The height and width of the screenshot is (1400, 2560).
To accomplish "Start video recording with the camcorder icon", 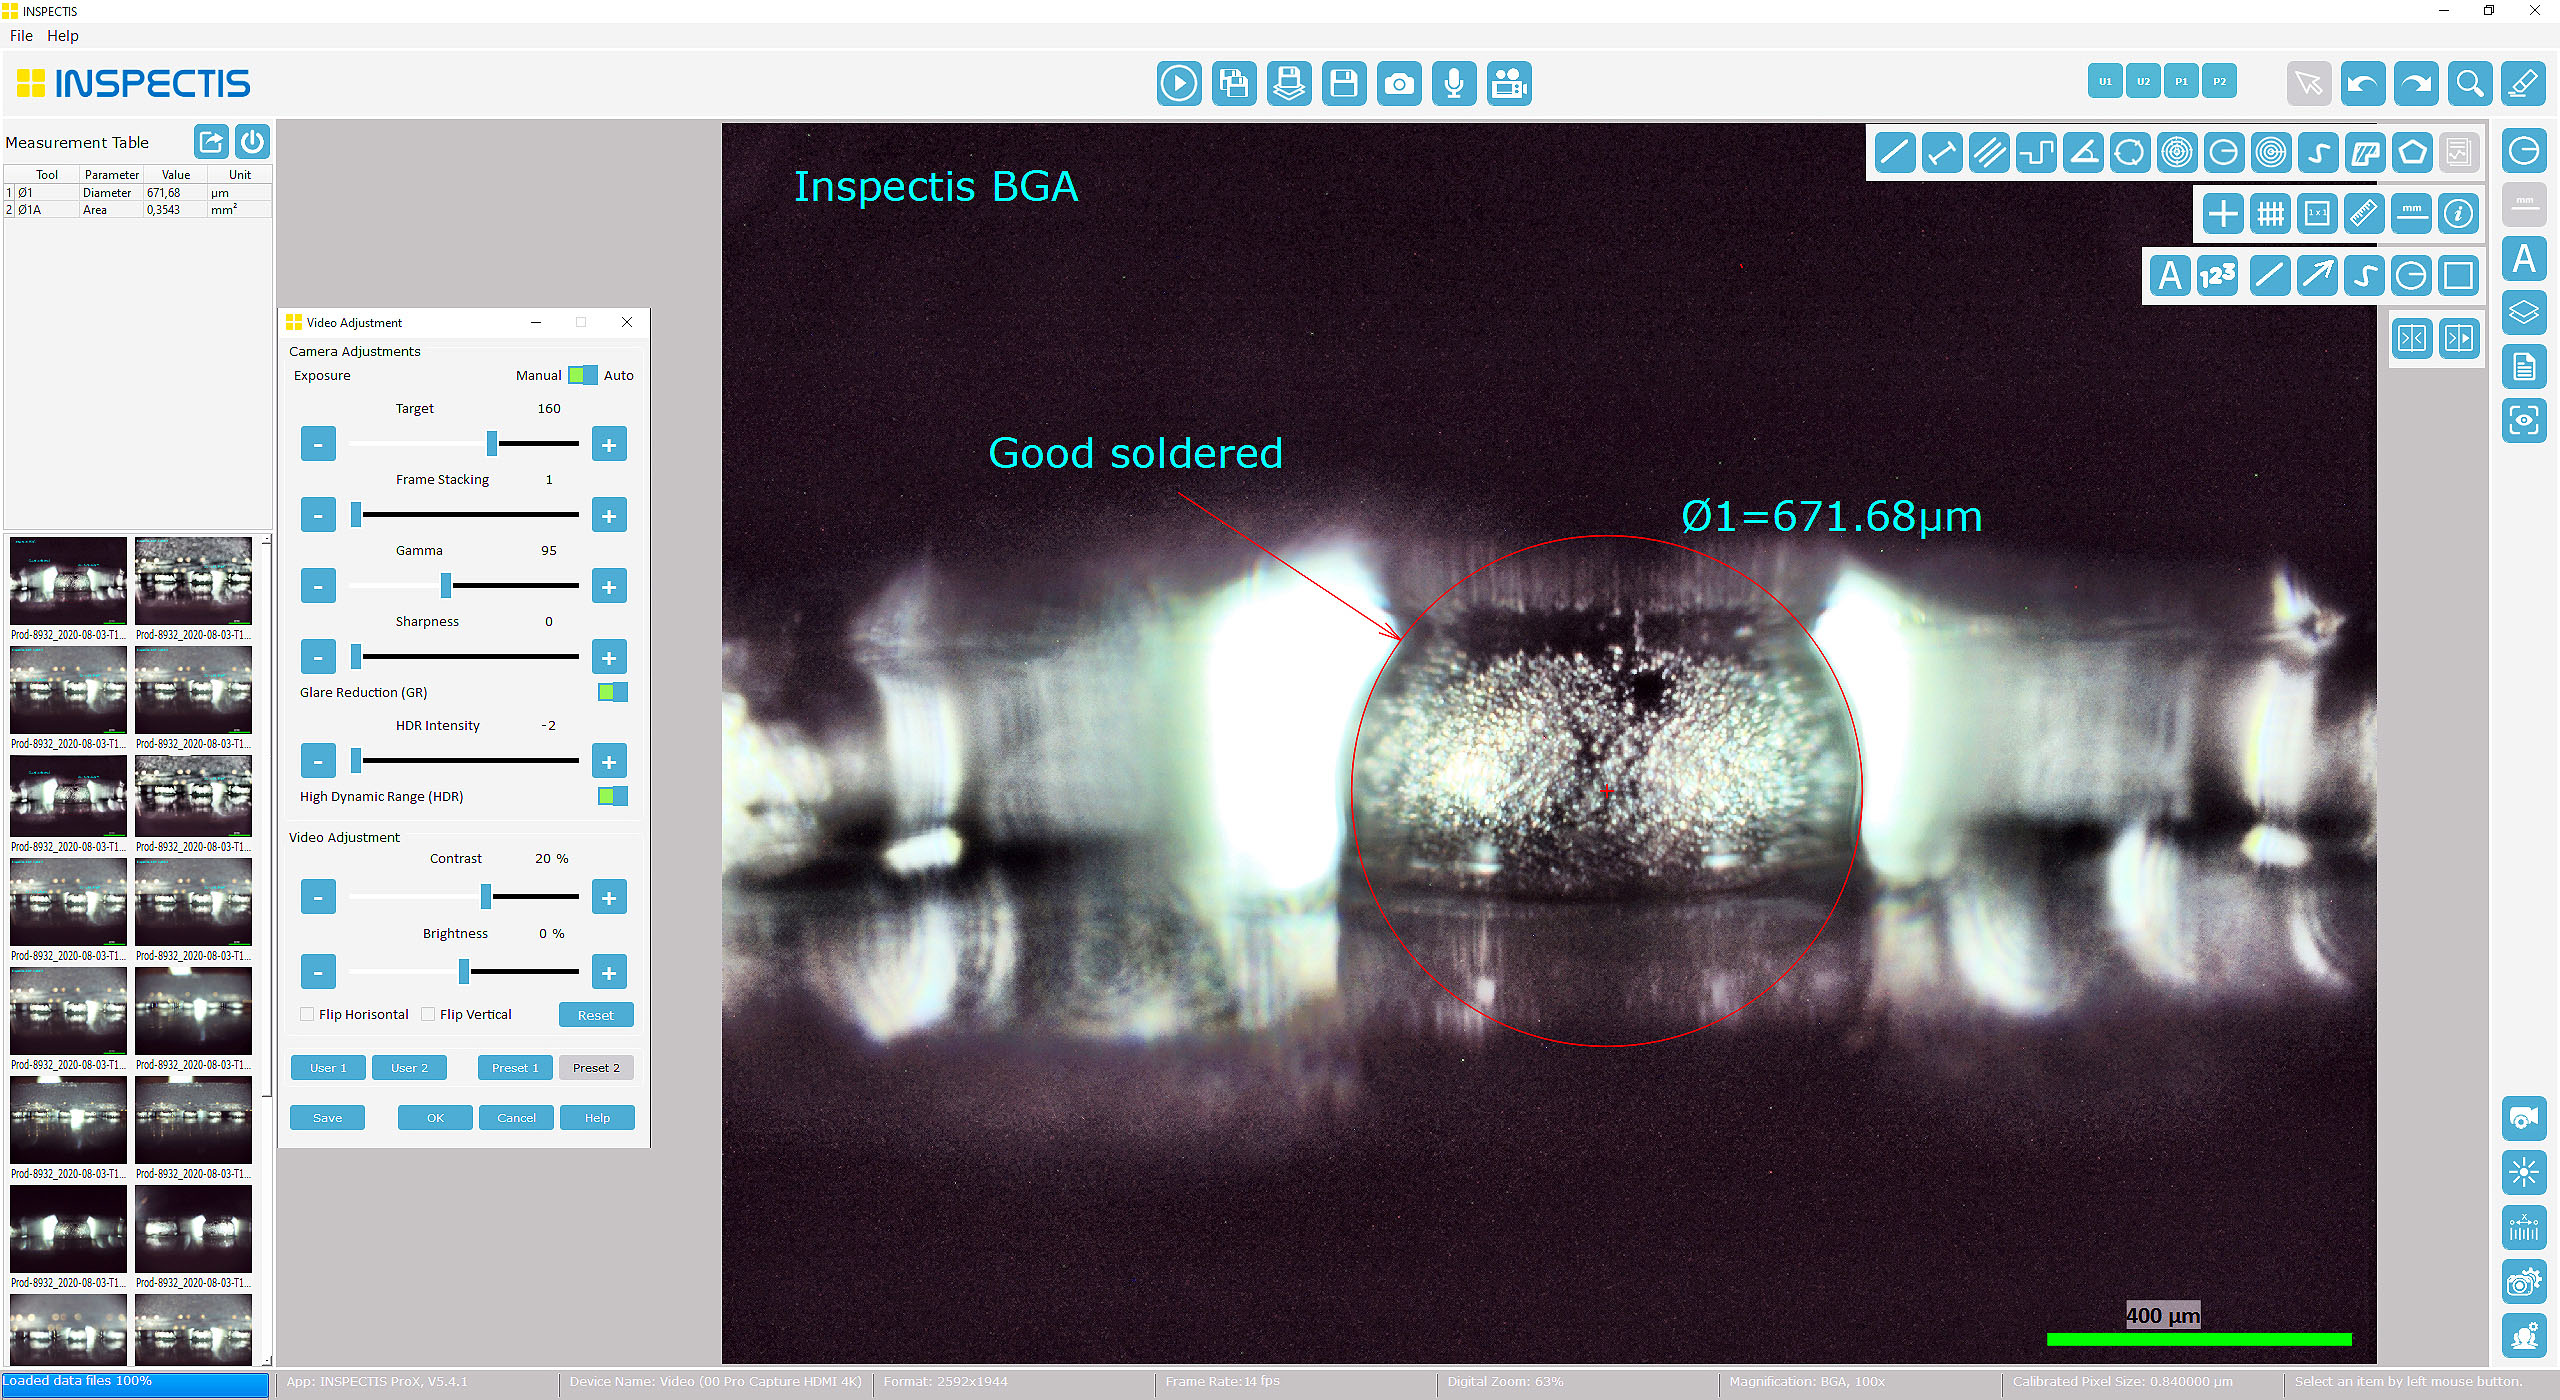I will point(1509,84).
